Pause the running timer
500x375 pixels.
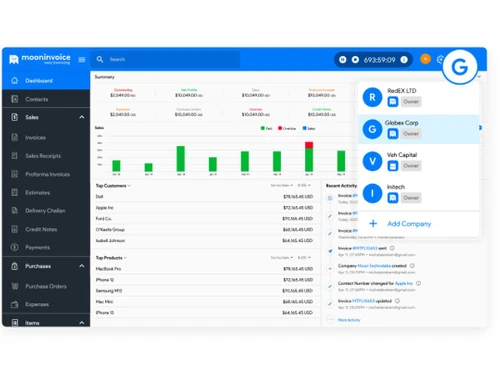(x=343, y=60)
